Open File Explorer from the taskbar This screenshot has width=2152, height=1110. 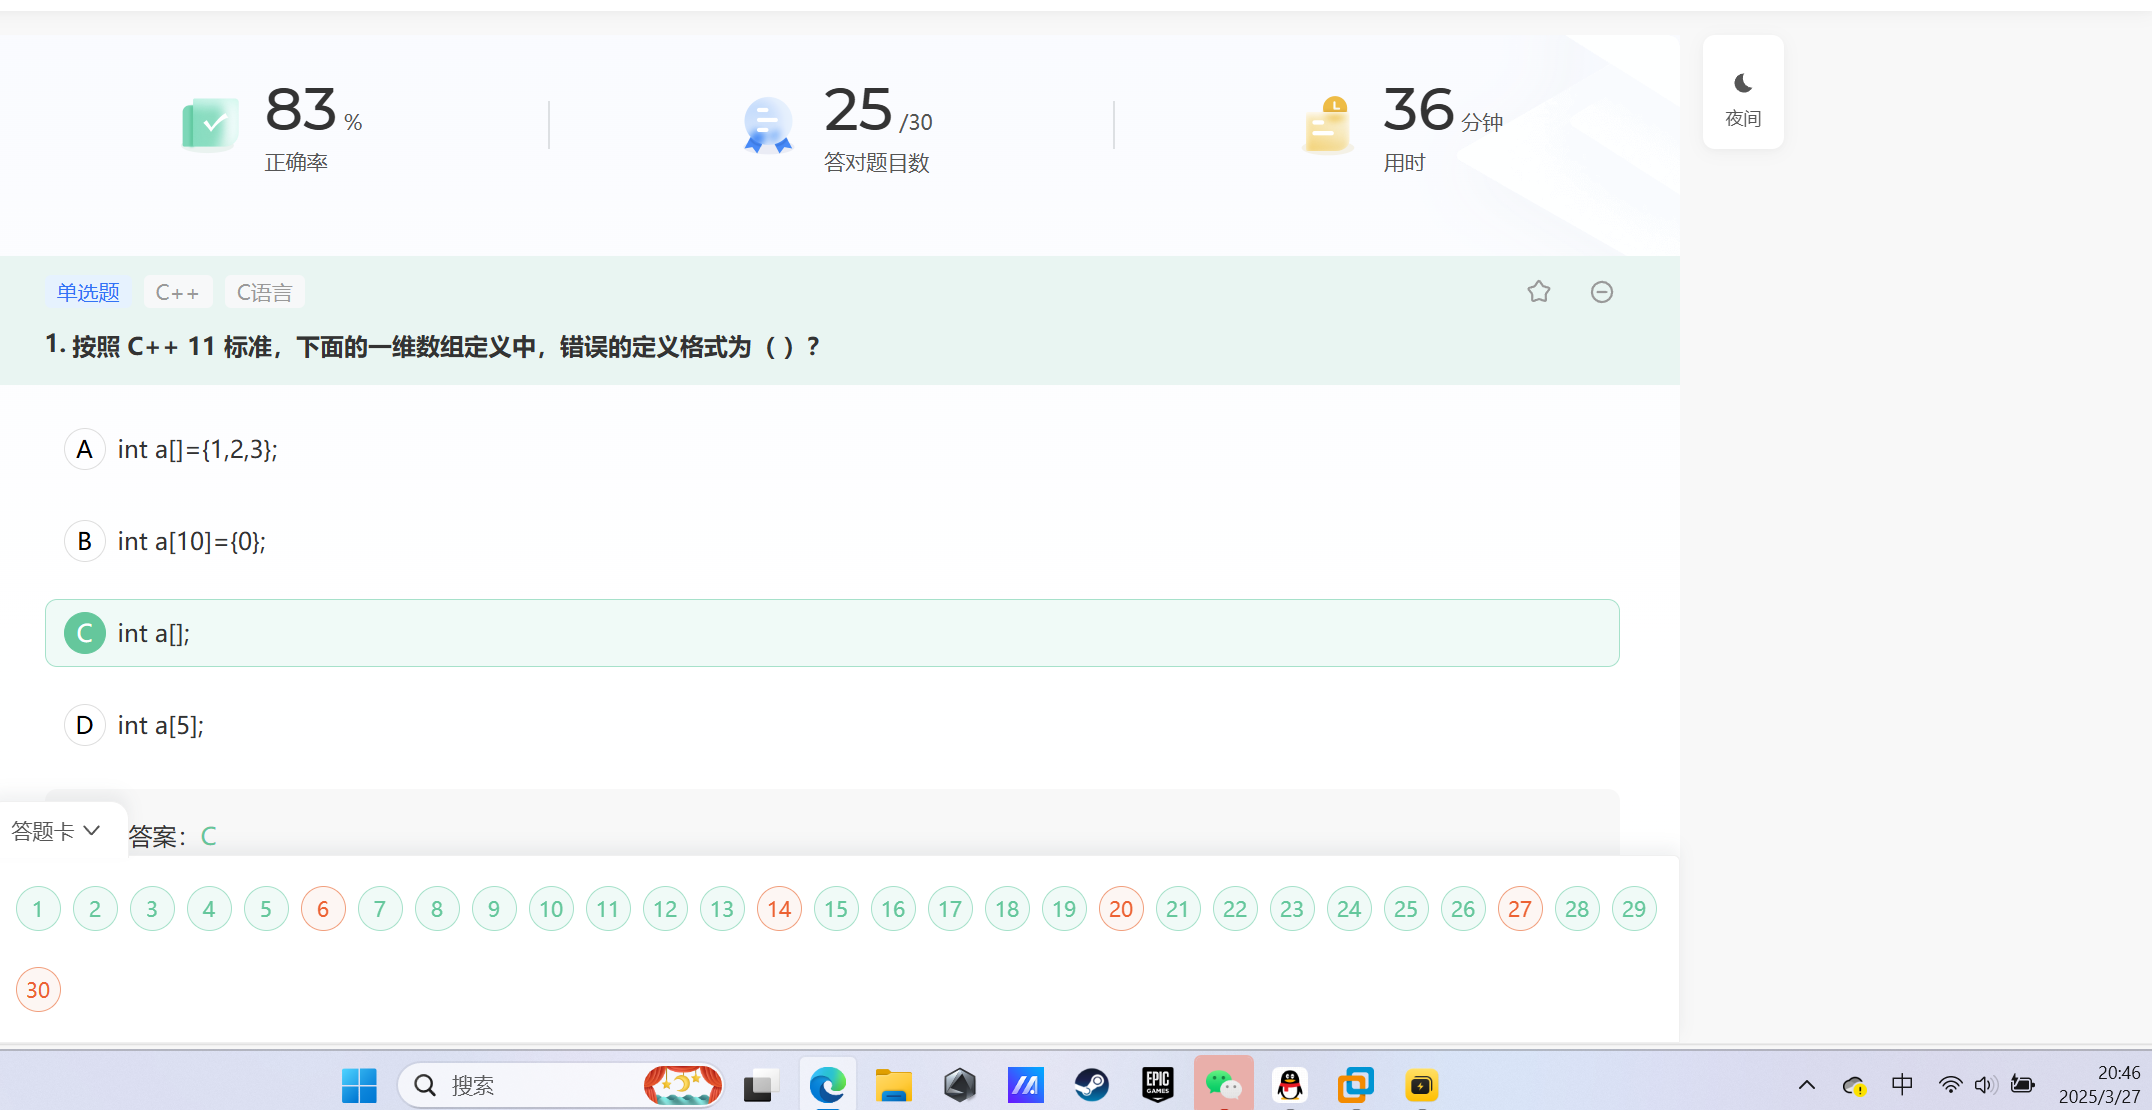click(893, 1085)
